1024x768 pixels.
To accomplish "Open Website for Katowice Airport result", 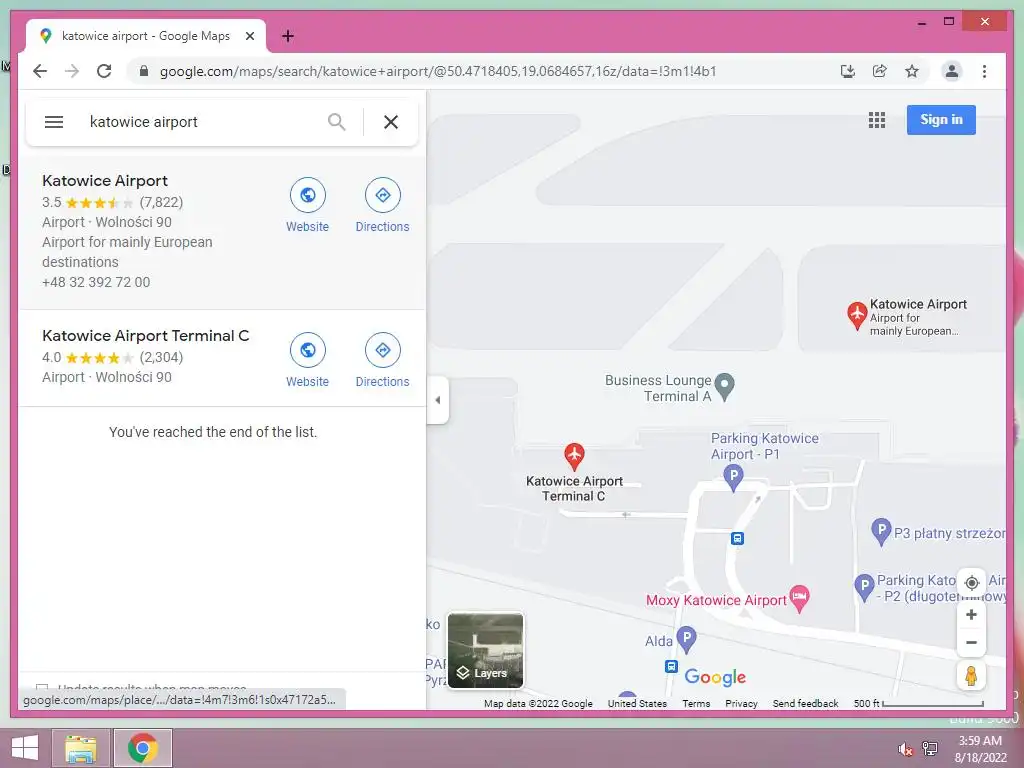I will 308,205.
